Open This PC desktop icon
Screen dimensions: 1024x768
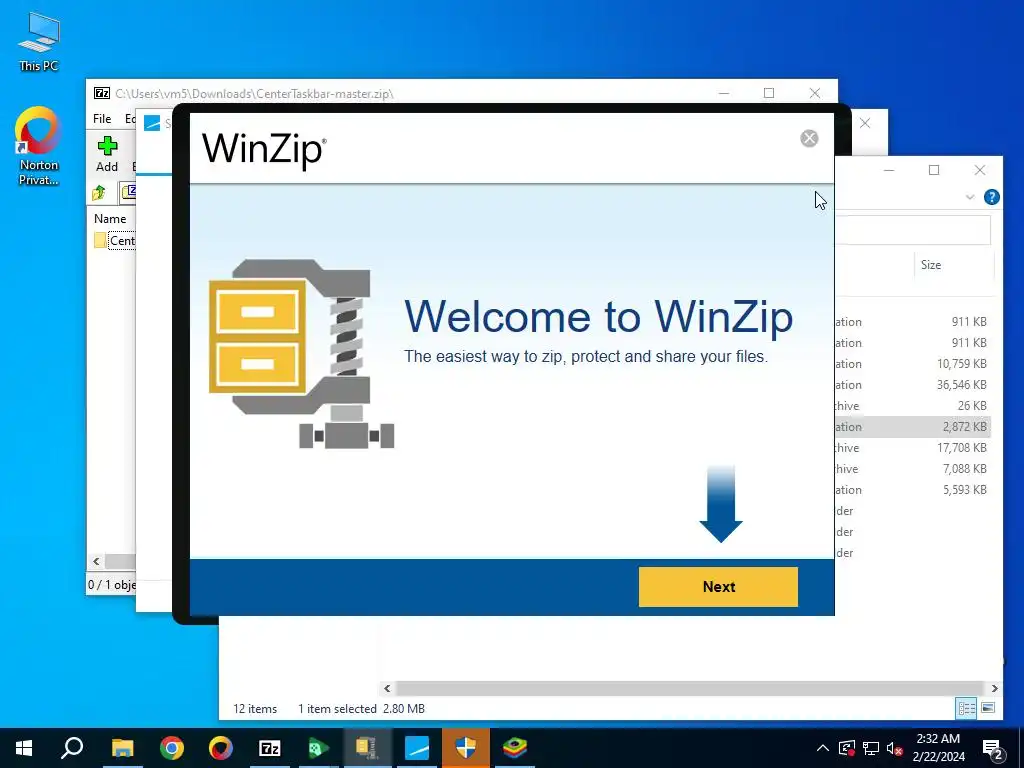[x=39, y=41]
